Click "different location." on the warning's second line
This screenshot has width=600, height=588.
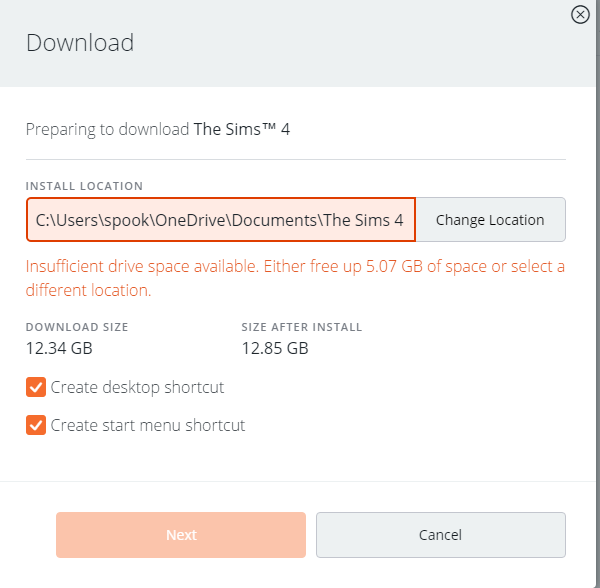coord(88,291)
